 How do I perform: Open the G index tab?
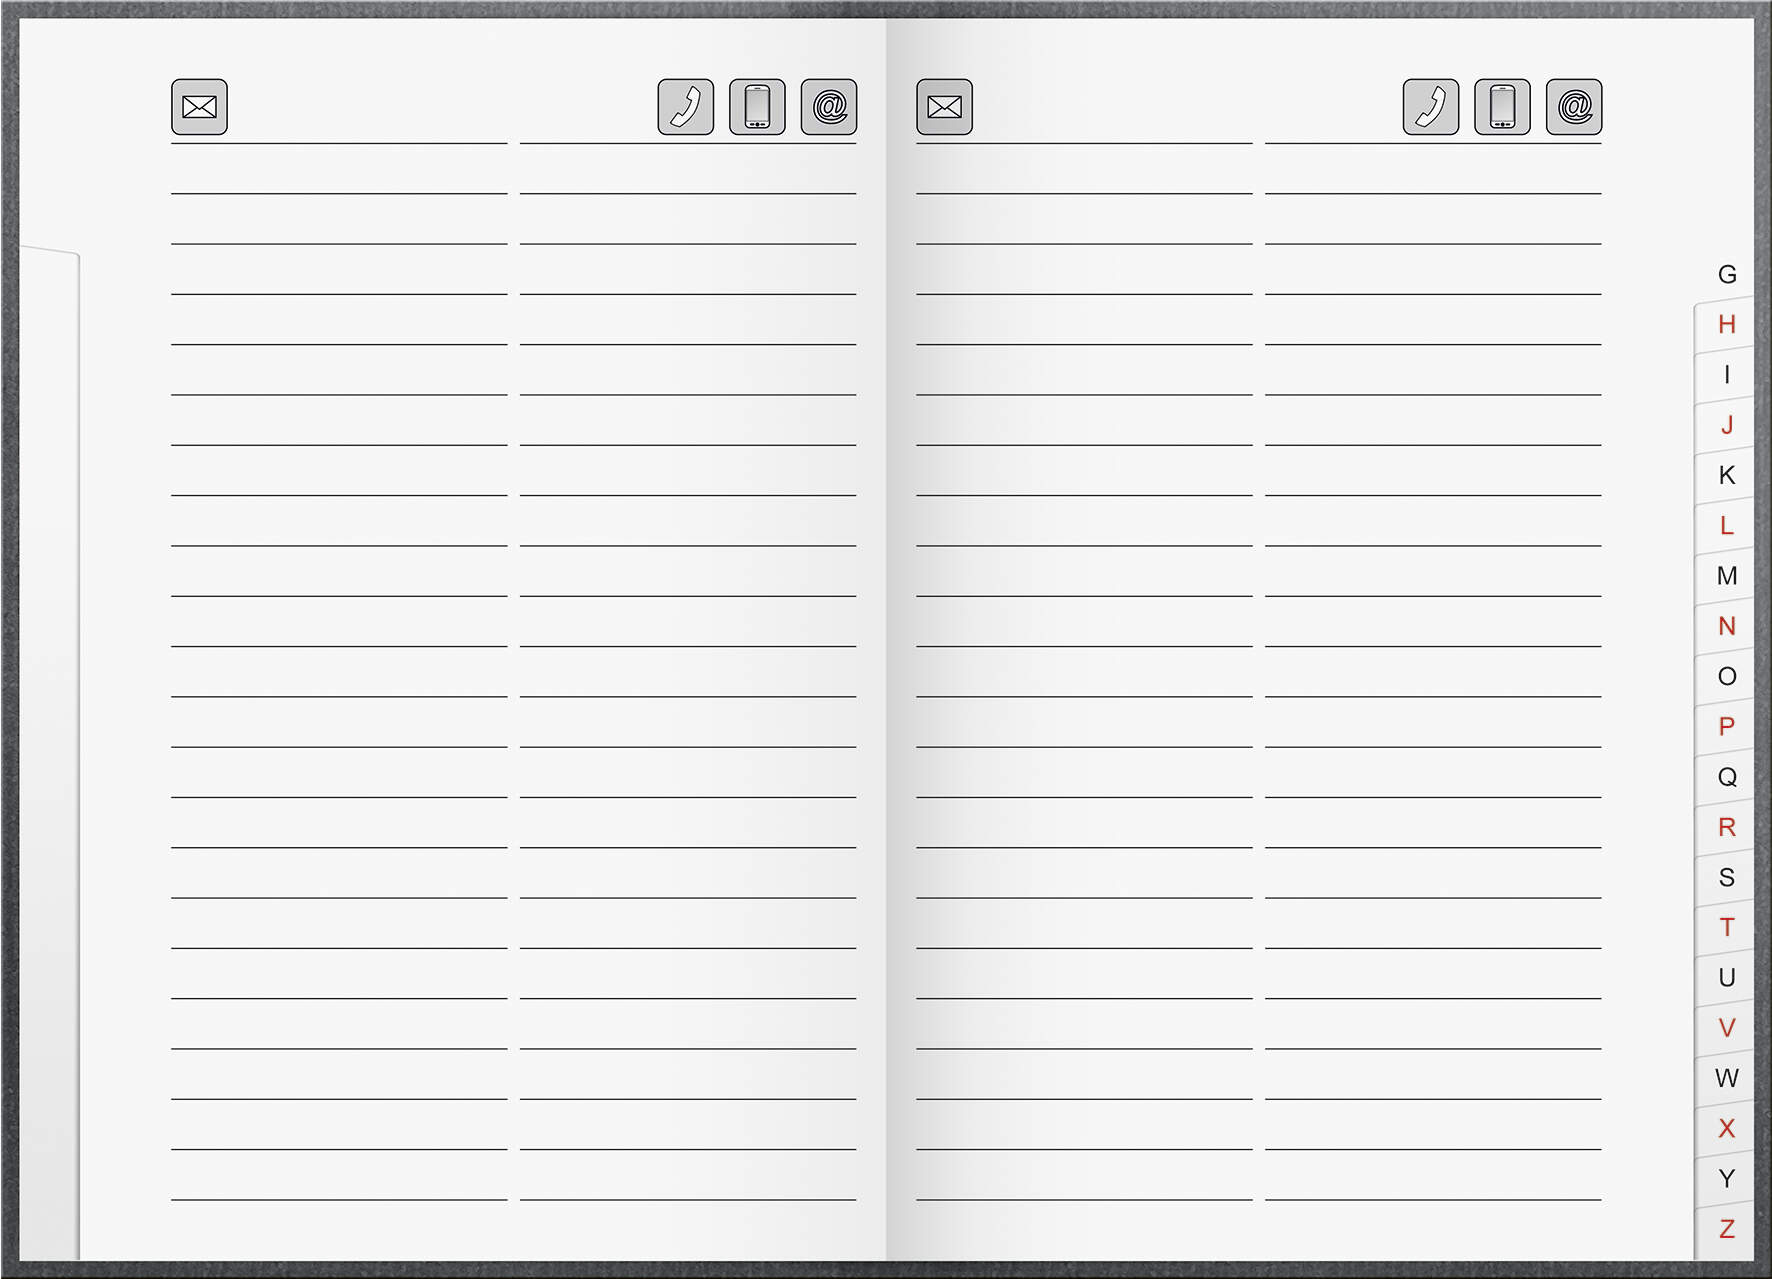[1727, 274]
